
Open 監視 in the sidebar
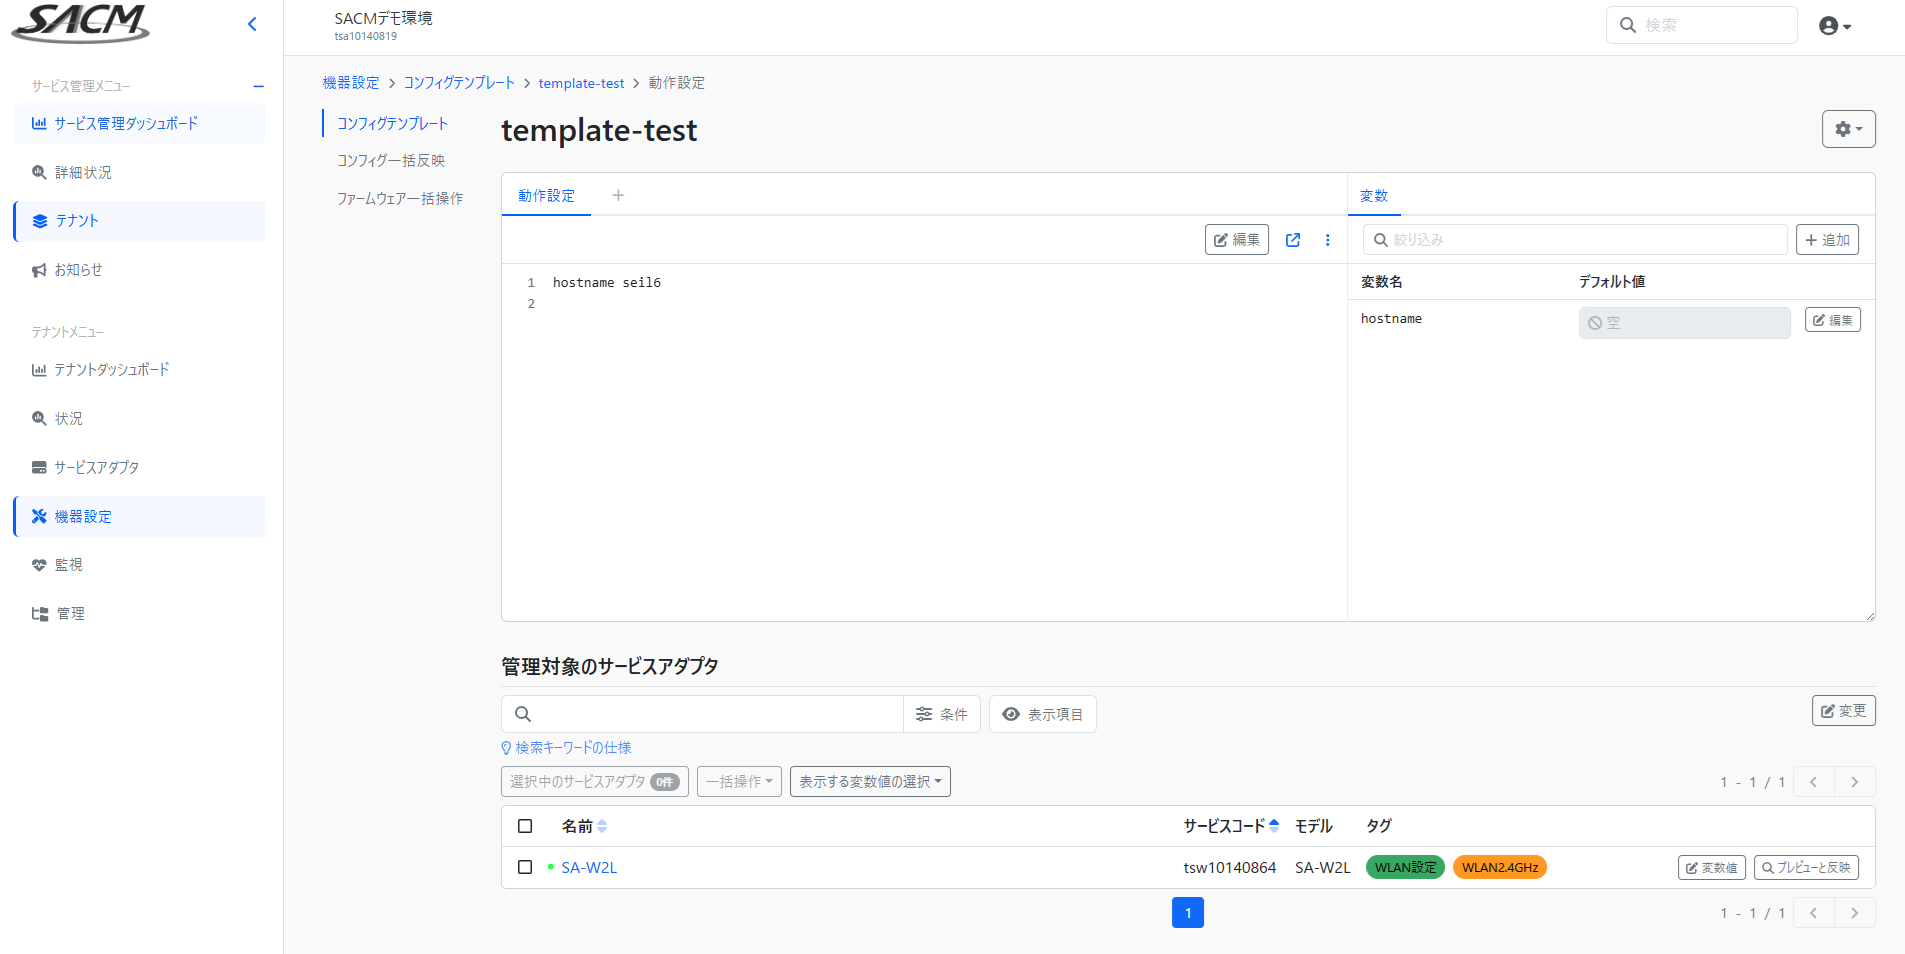[x=68, y=565]
